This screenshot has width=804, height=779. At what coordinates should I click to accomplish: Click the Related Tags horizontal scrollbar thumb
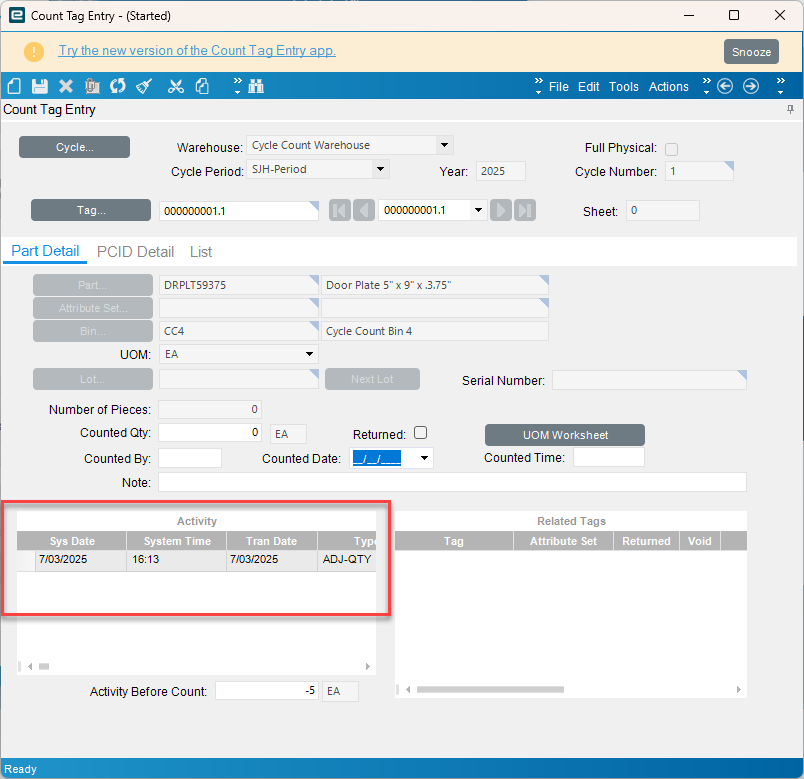pyautogui.click(x=490, y=689)
